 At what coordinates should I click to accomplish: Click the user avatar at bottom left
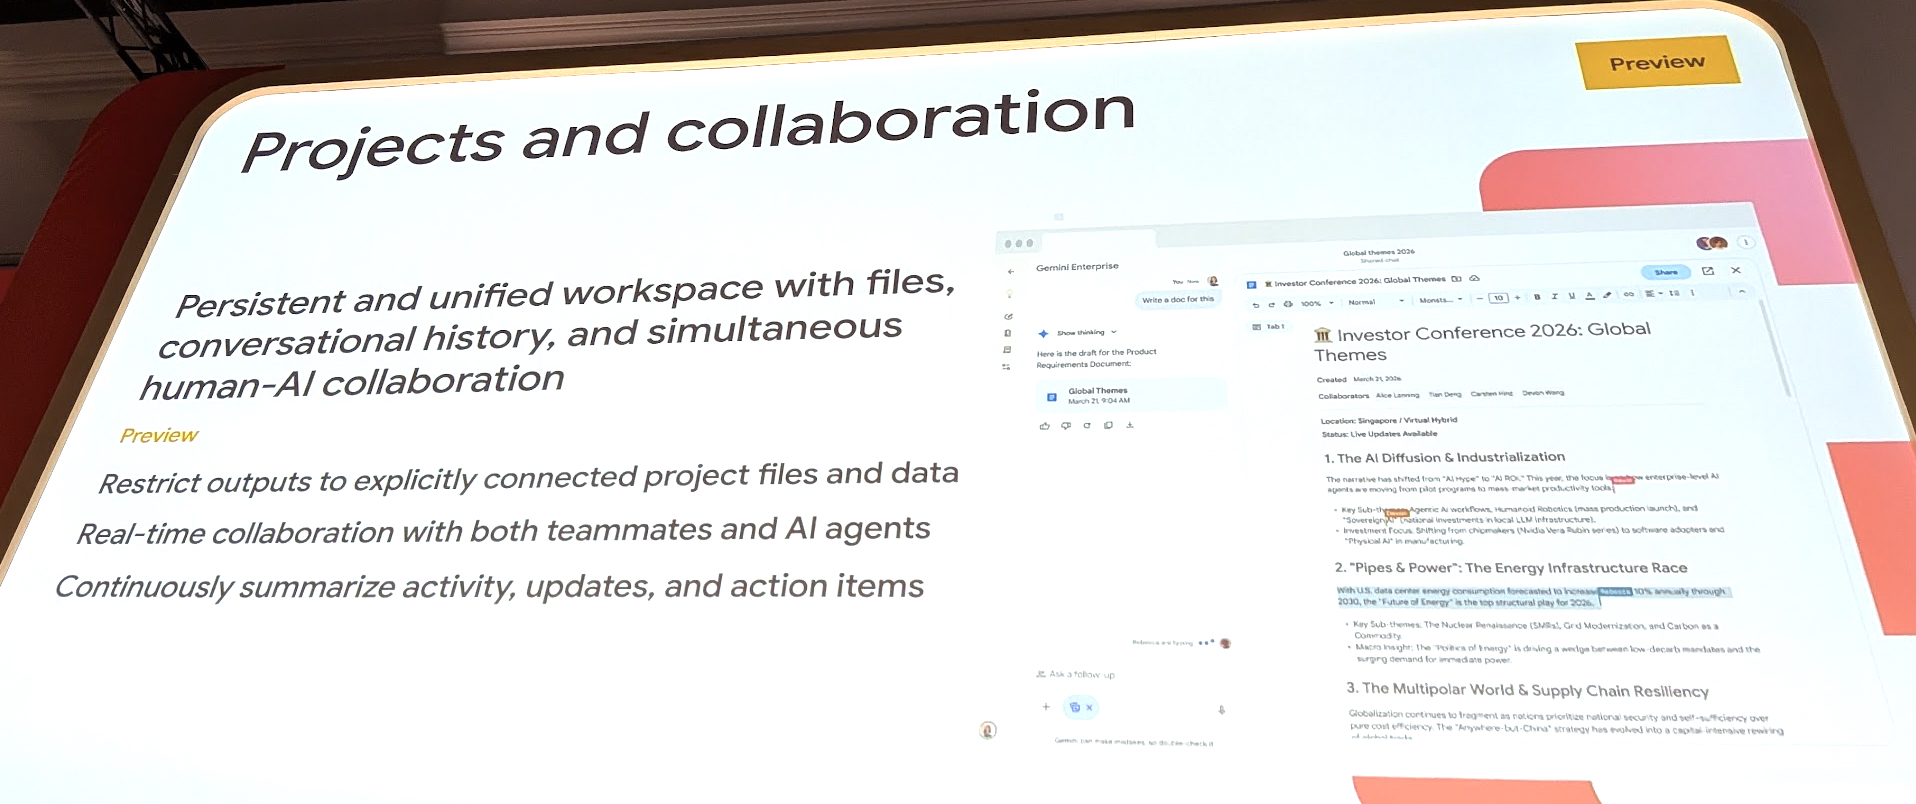tap(988, 730)
